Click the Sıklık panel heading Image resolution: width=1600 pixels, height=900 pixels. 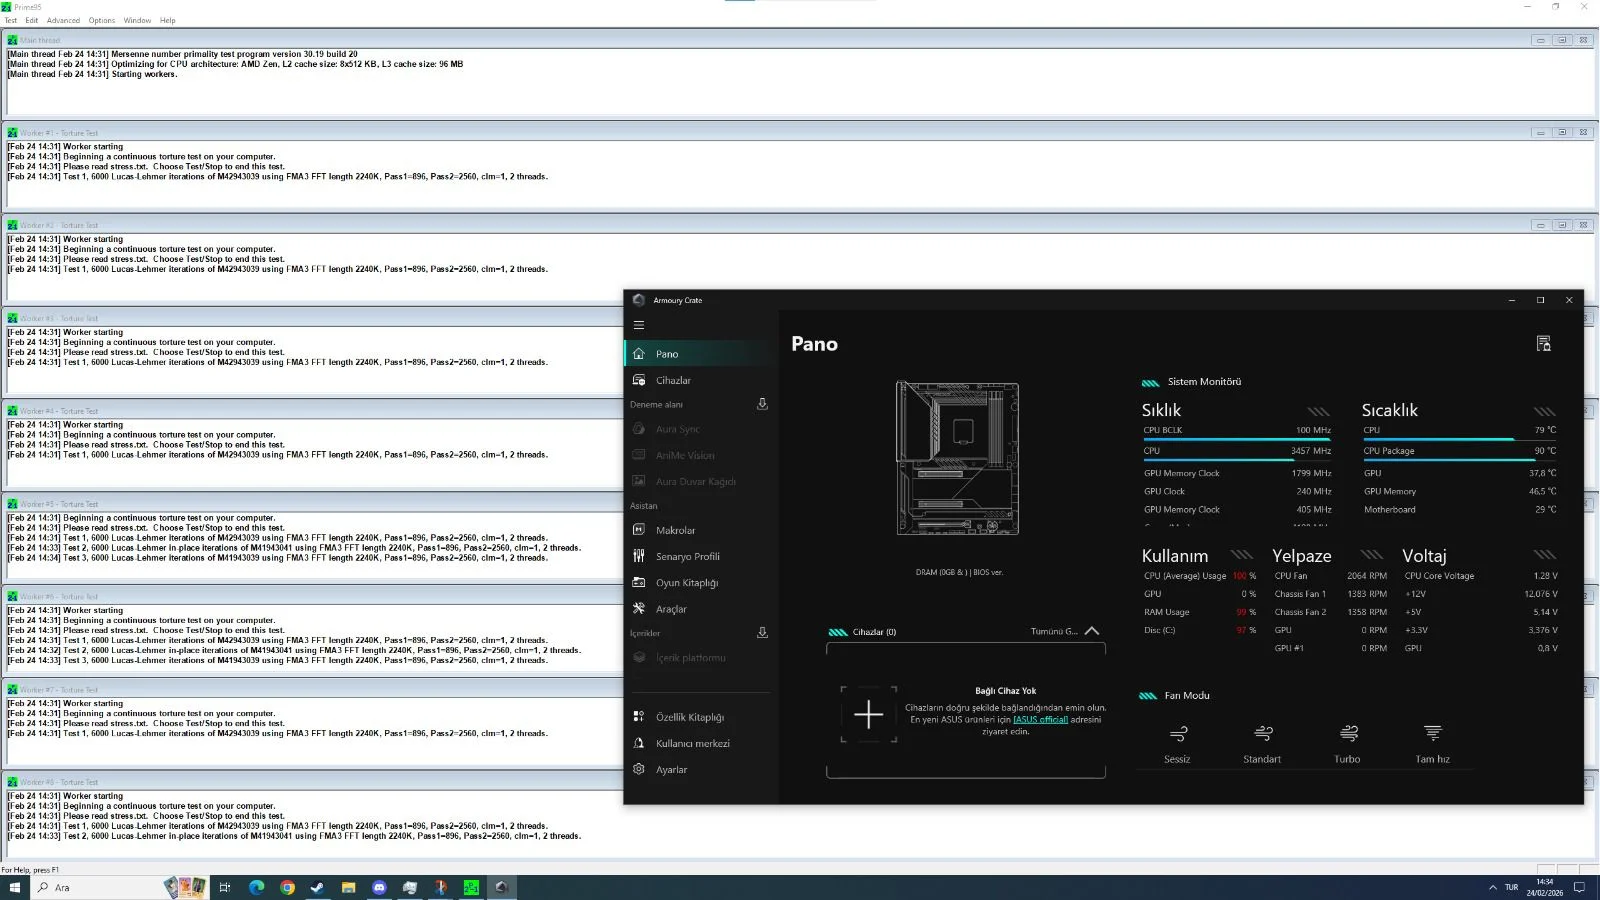1161,410
